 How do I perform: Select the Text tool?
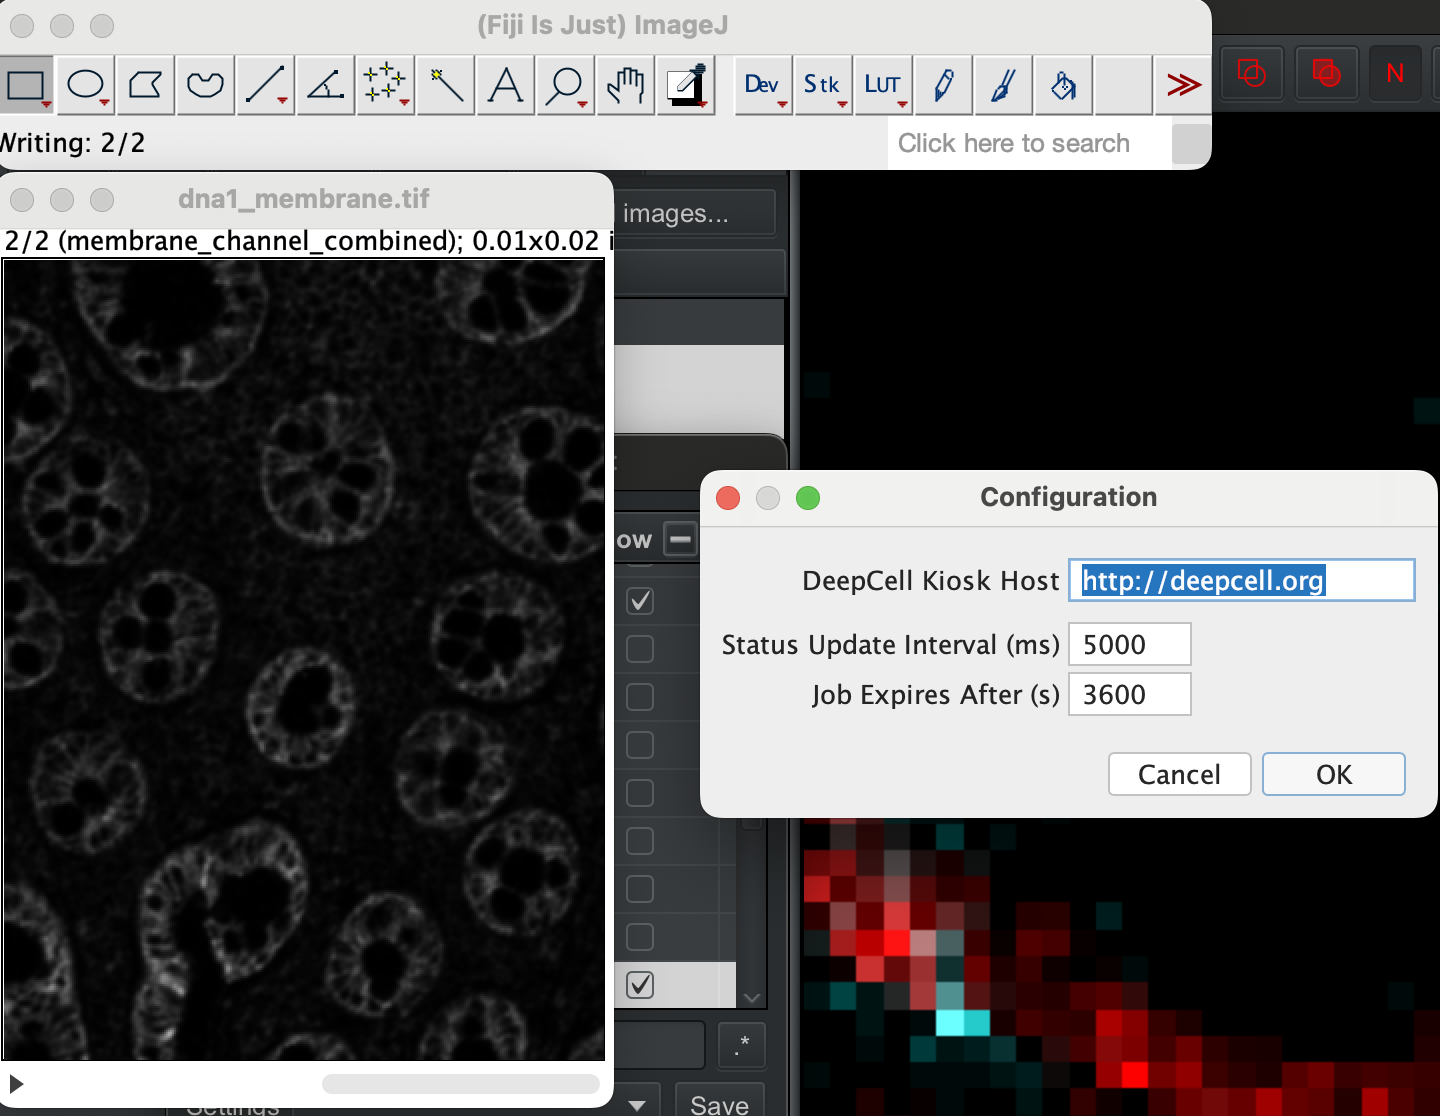(x=505, y=86)
